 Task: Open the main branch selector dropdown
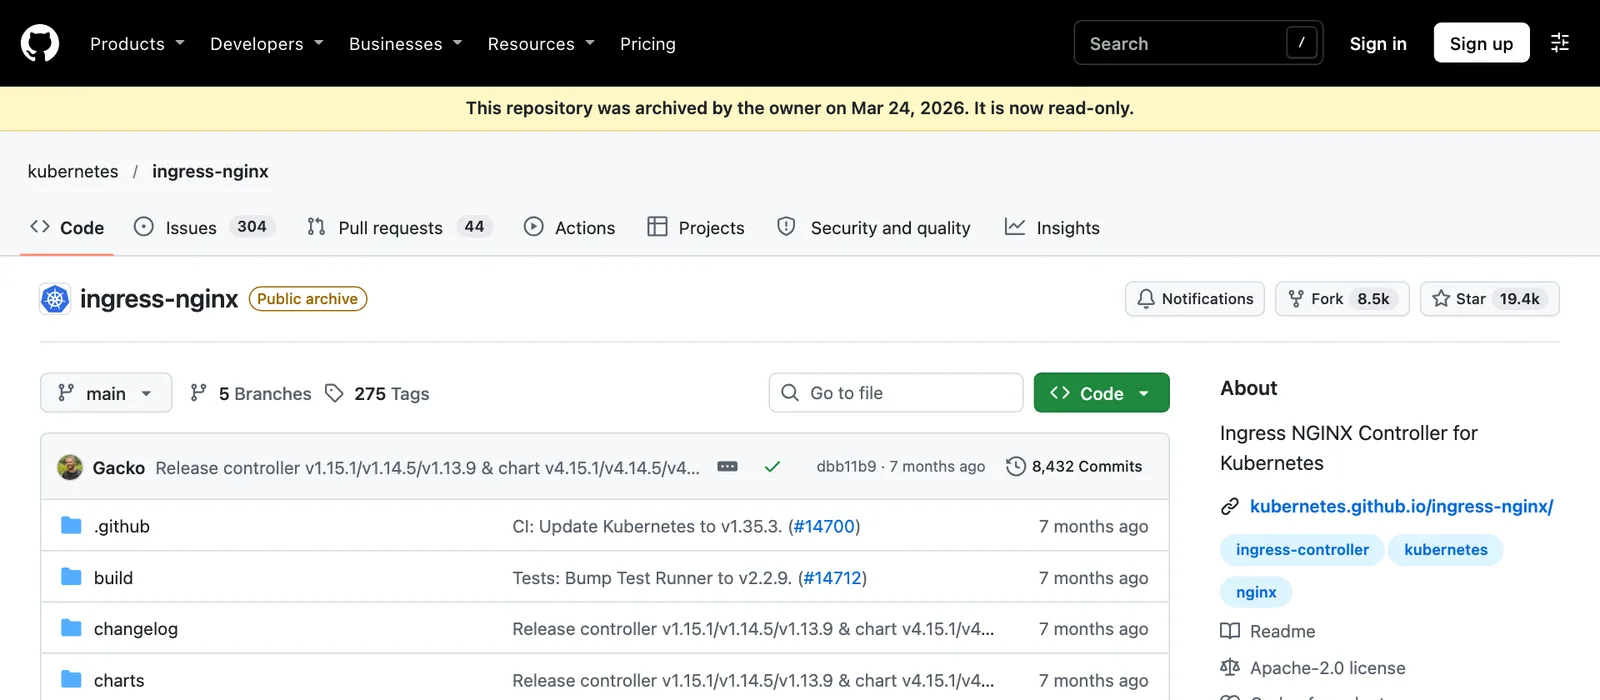pos(106,393)
